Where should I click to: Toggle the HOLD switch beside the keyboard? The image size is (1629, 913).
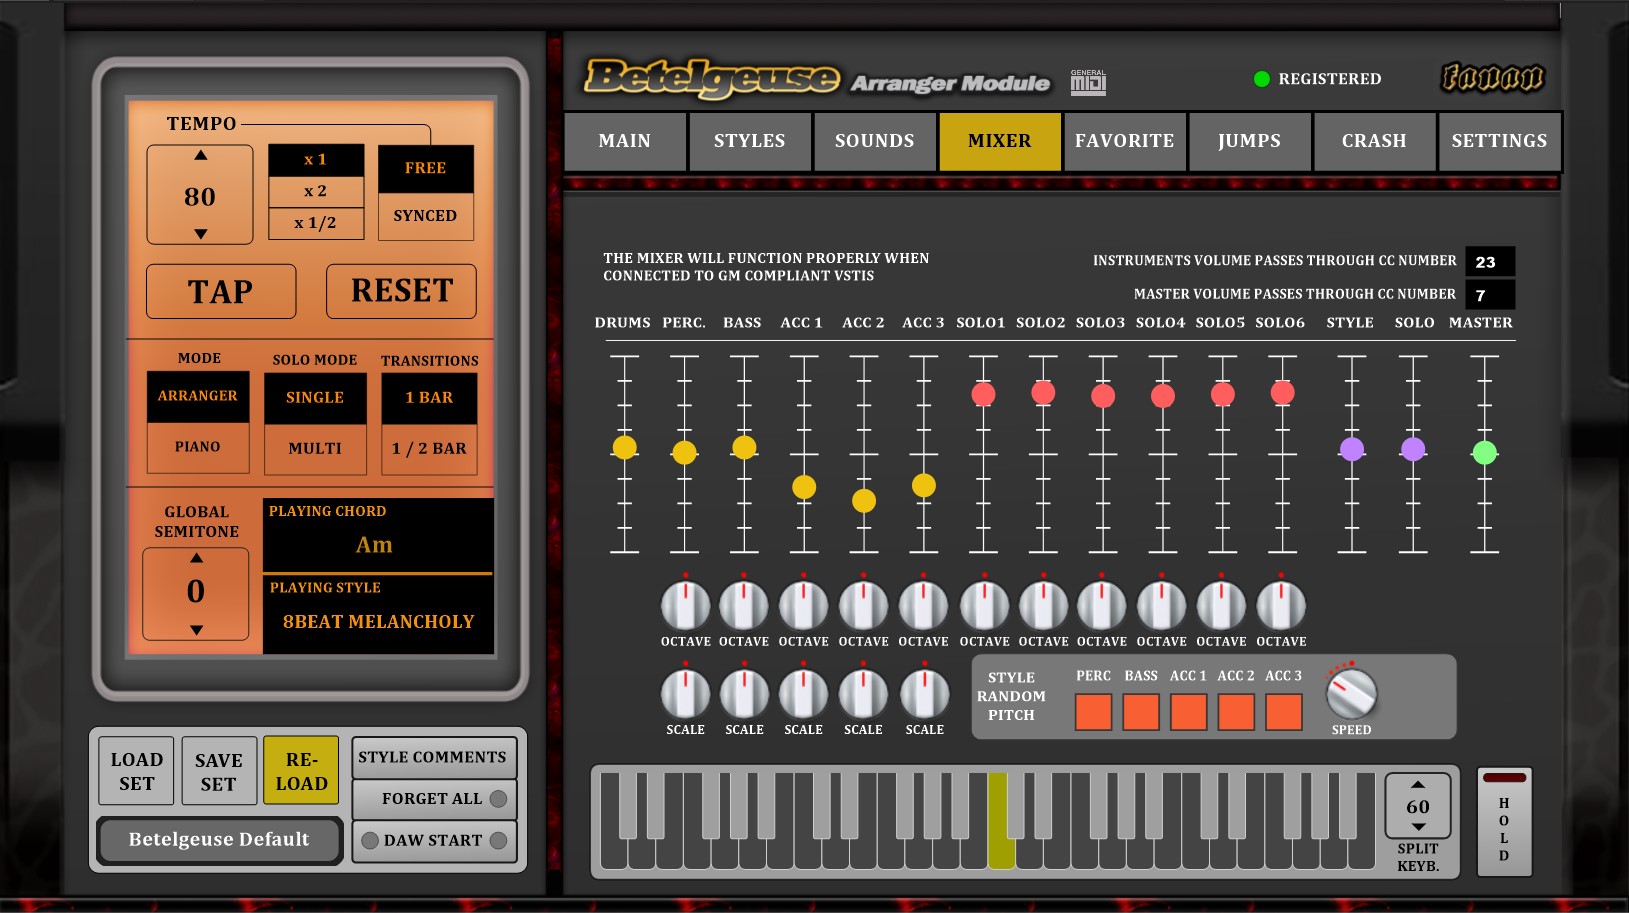1504,822
